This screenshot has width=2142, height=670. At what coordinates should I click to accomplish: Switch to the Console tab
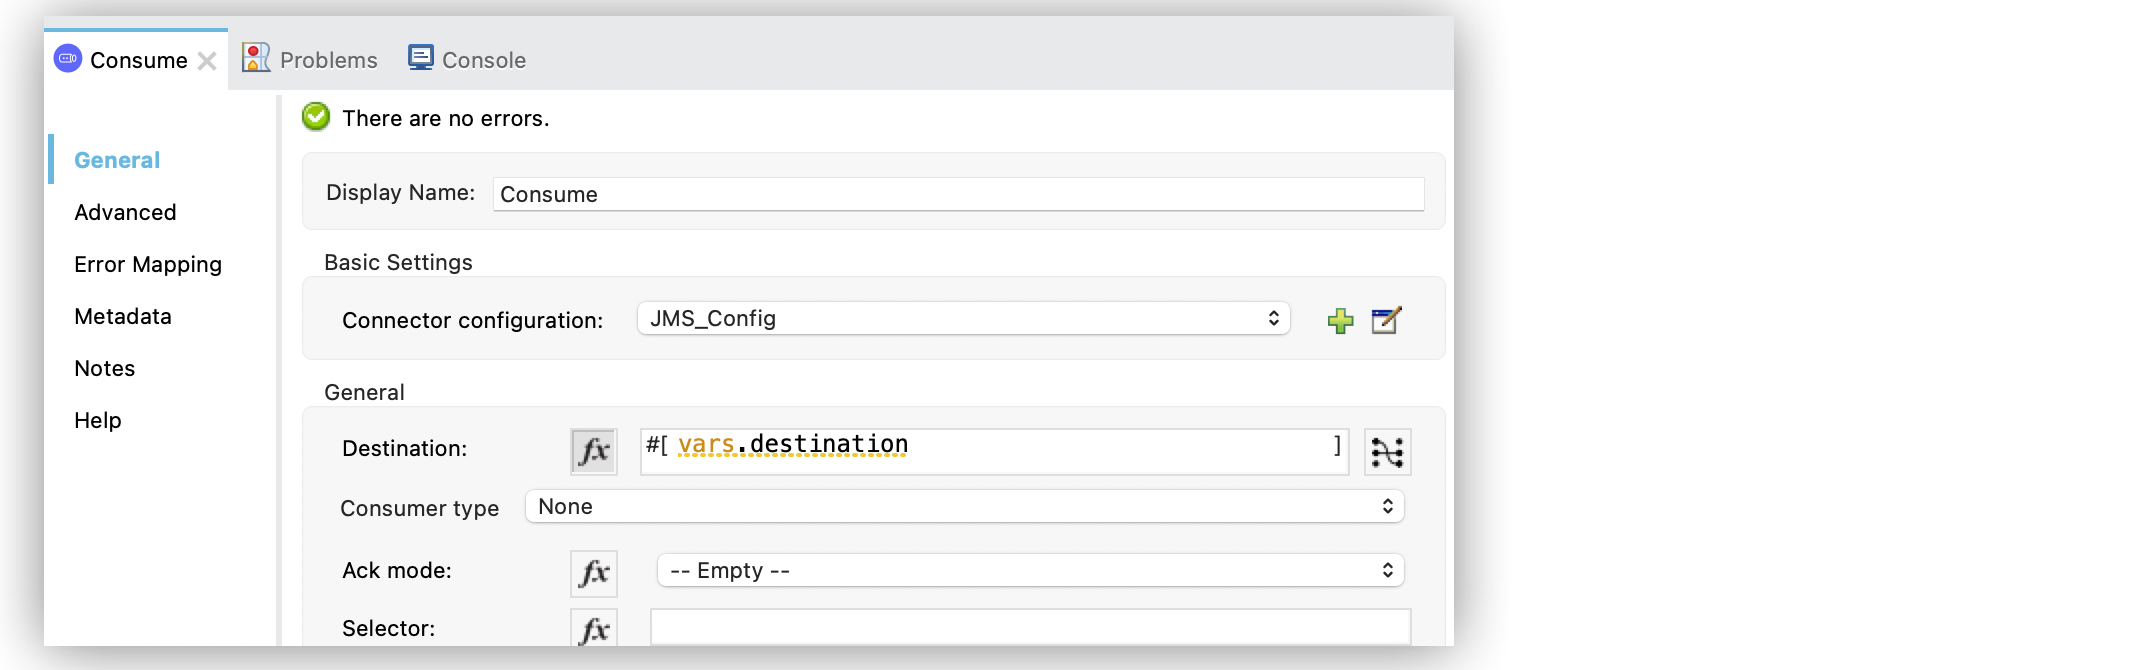(483, 60)
